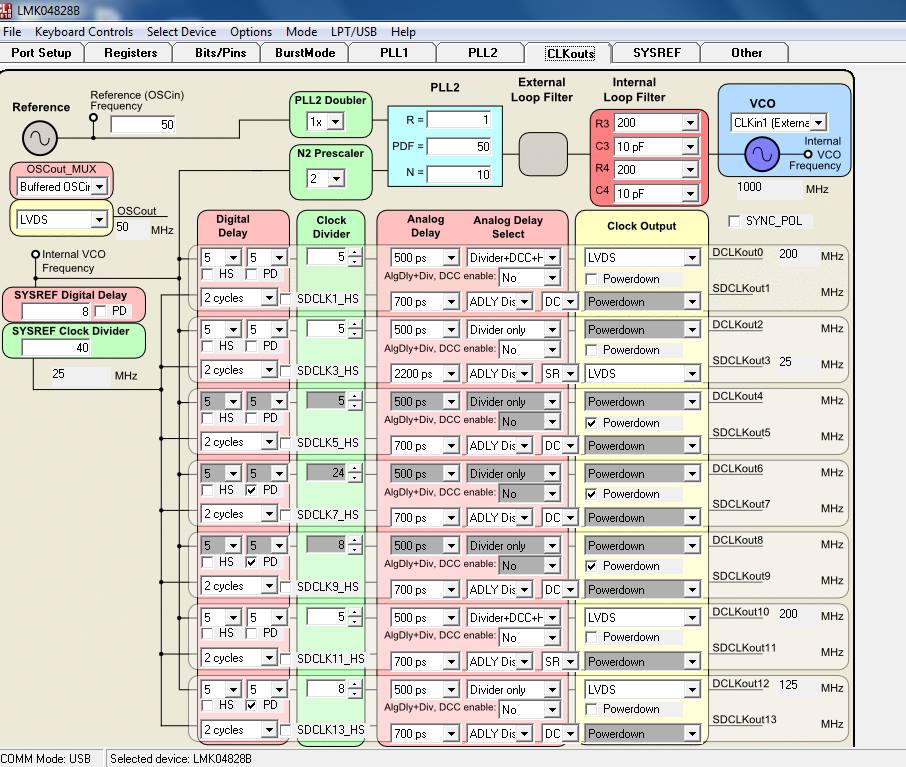
Task: Open the Select Device menu
Action: (x=181, y=31)
